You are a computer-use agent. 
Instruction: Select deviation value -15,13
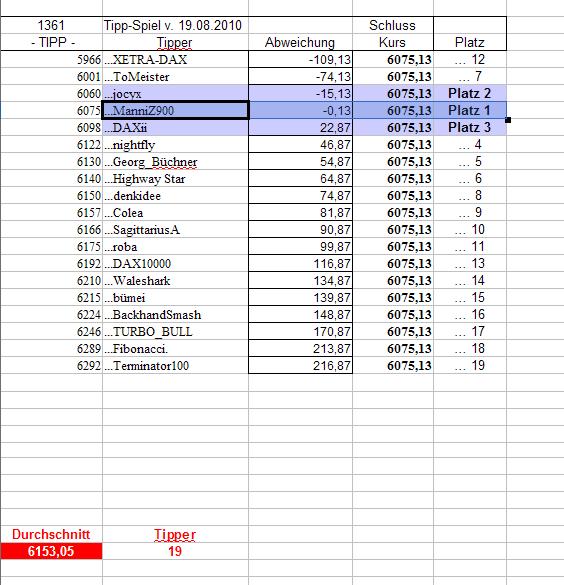coord(300,93)
